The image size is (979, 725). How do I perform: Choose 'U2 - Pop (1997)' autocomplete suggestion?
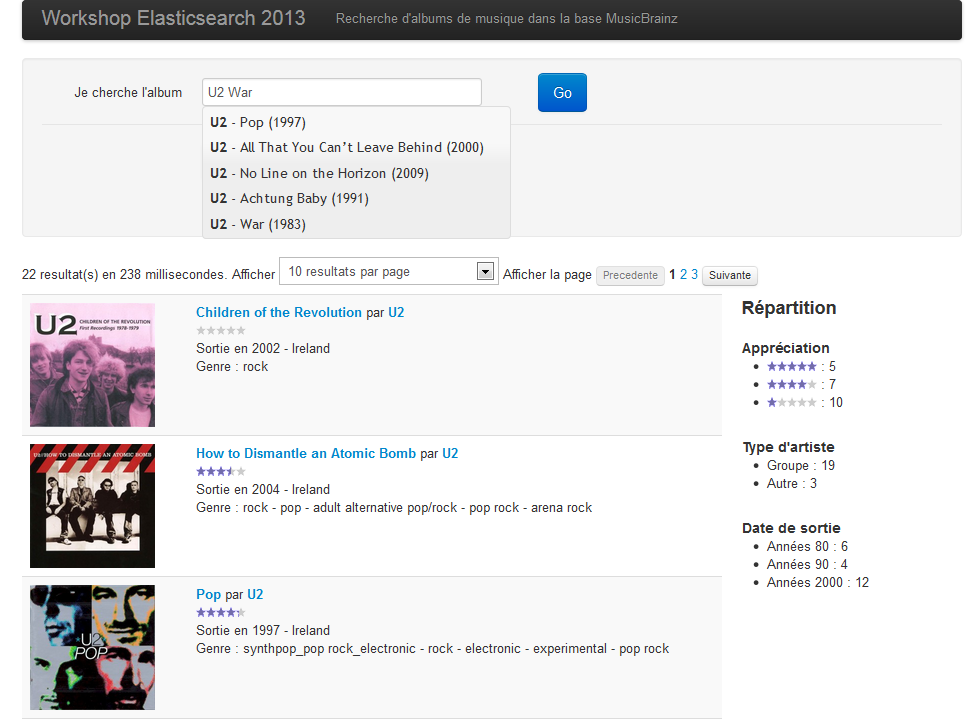258,122
